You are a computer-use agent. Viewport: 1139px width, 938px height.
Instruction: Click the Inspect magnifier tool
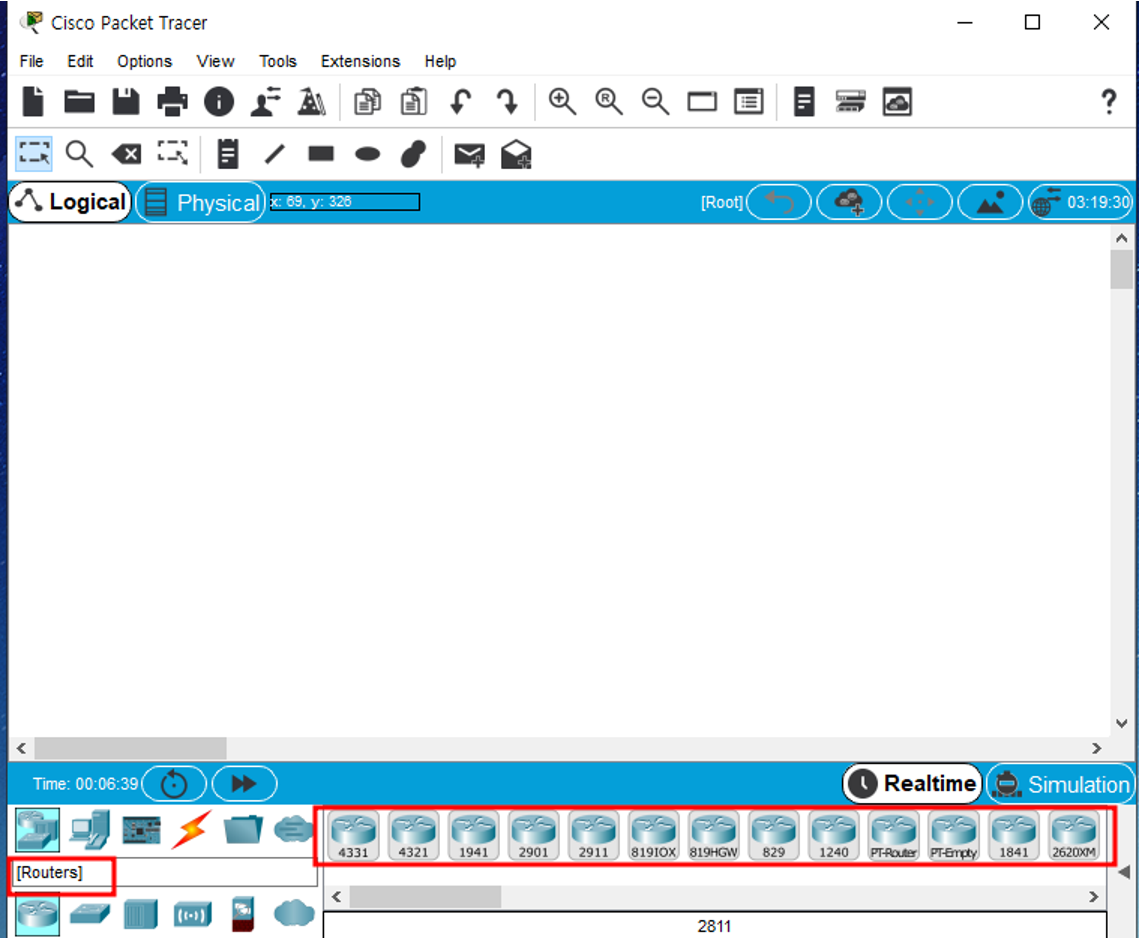coord(79,153)
